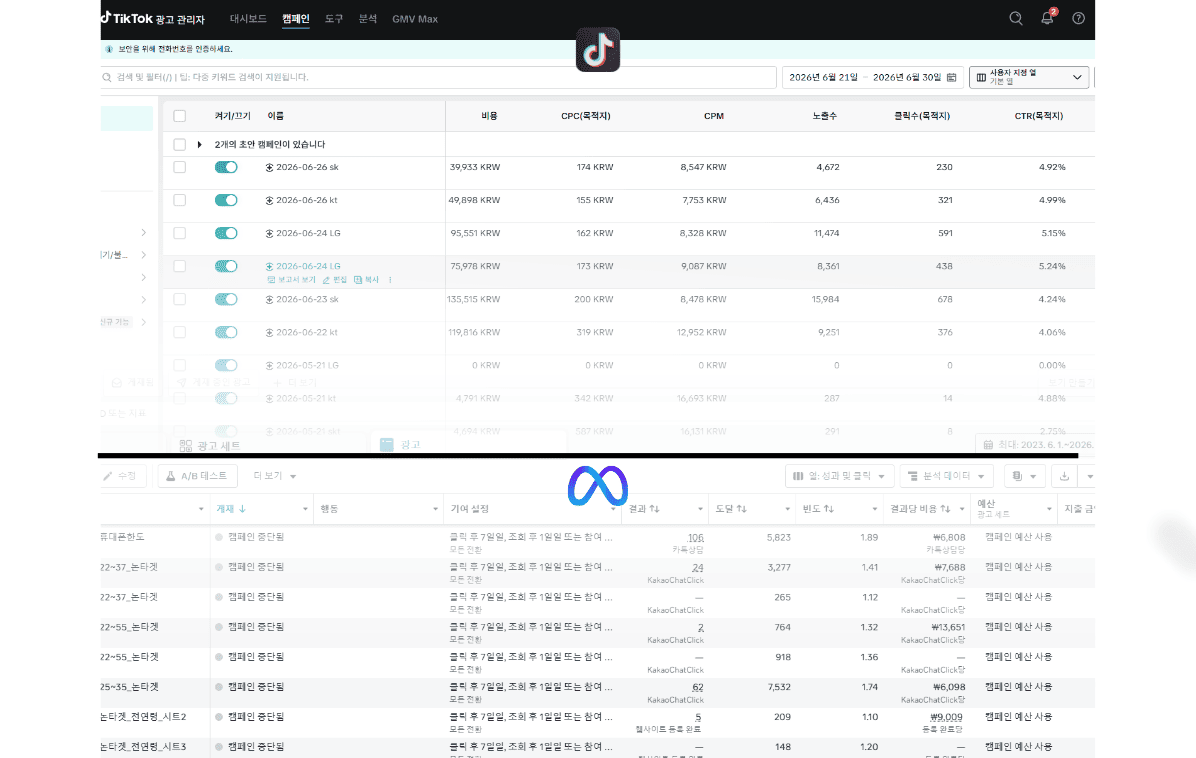Viewport: 1196px width, 758px height.
Task: Sort Meta table by 게재 column
Action: tap(231, 509)
